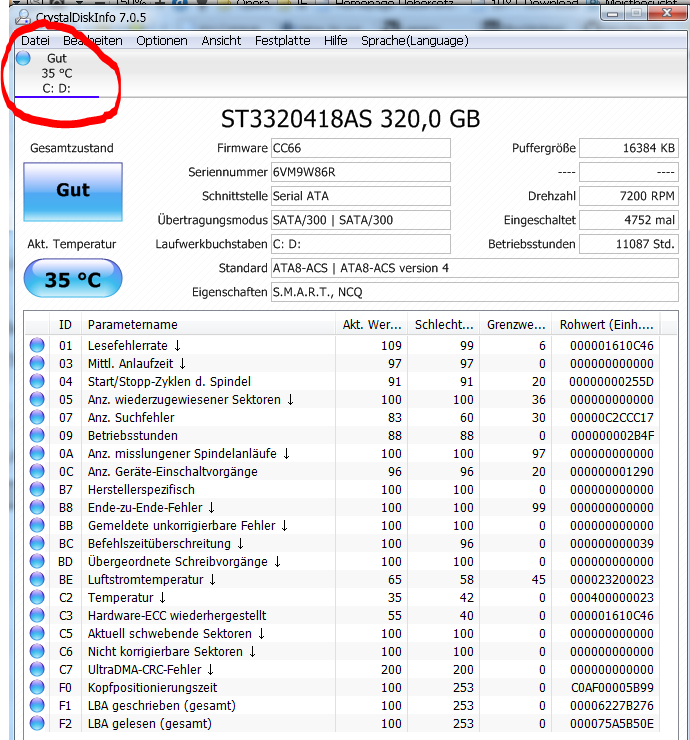690x740 pixels.
Task: Click status orb for Start/Stopp-Zyklen row
Action: 37,381
